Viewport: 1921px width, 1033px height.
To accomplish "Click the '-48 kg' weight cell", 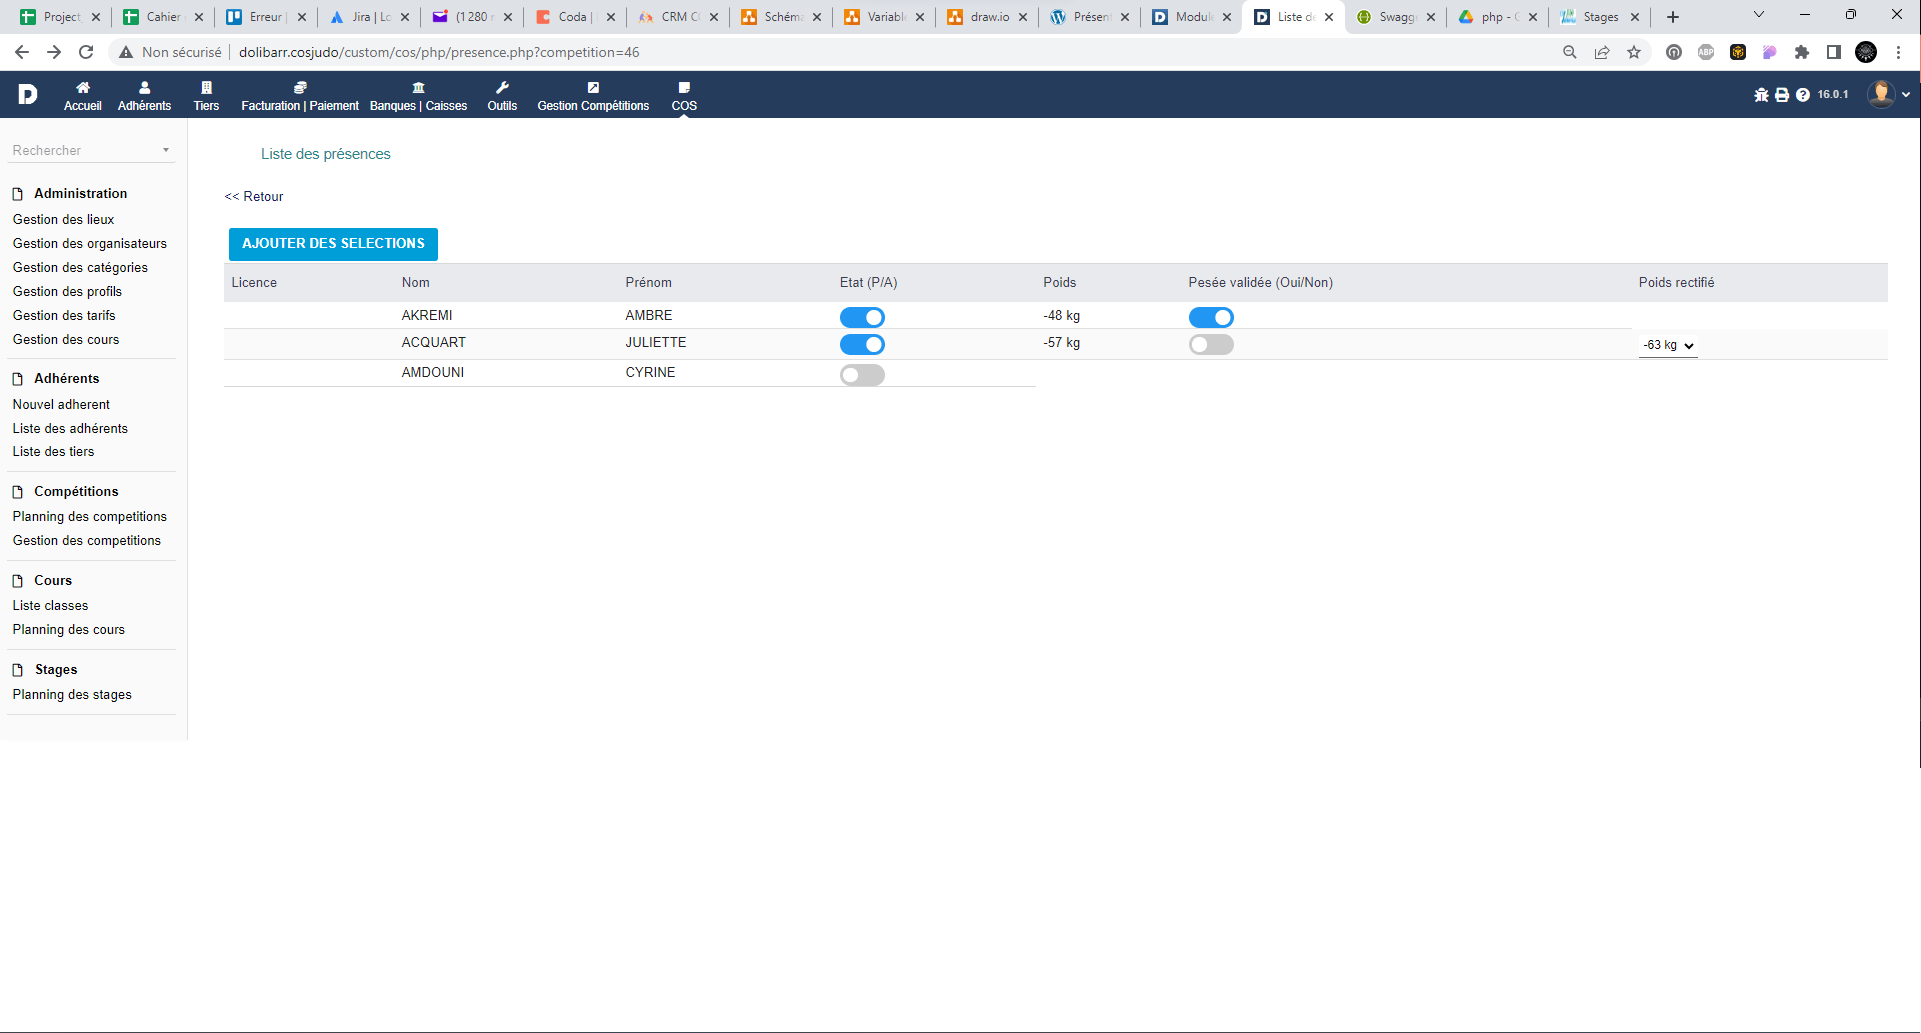I will pos(1062,316).
